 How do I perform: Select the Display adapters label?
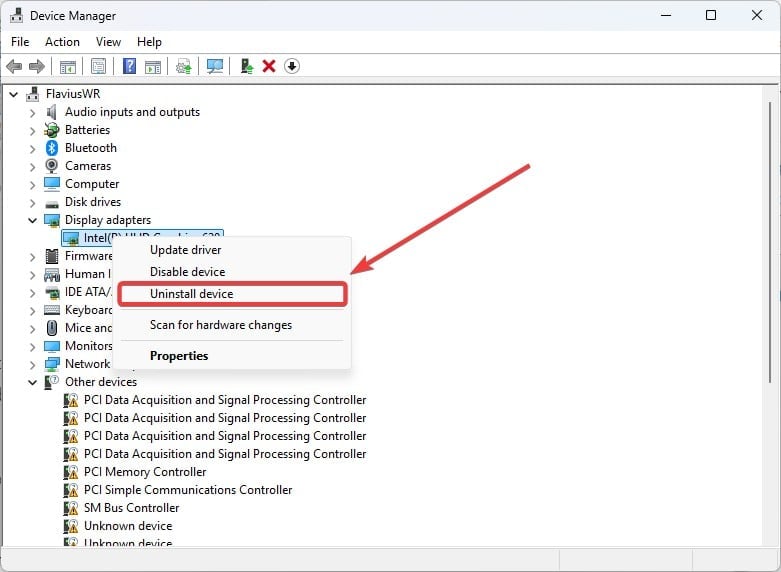(108, 220)
